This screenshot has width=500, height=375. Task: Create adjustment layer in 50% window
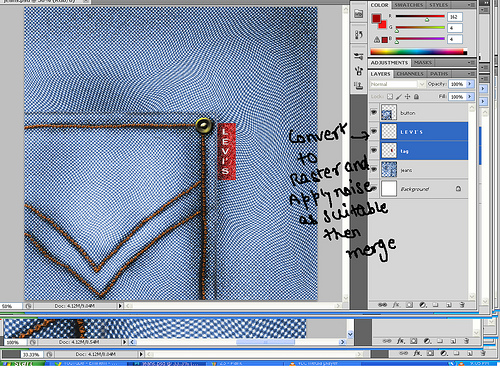click(x=423, y=305)
